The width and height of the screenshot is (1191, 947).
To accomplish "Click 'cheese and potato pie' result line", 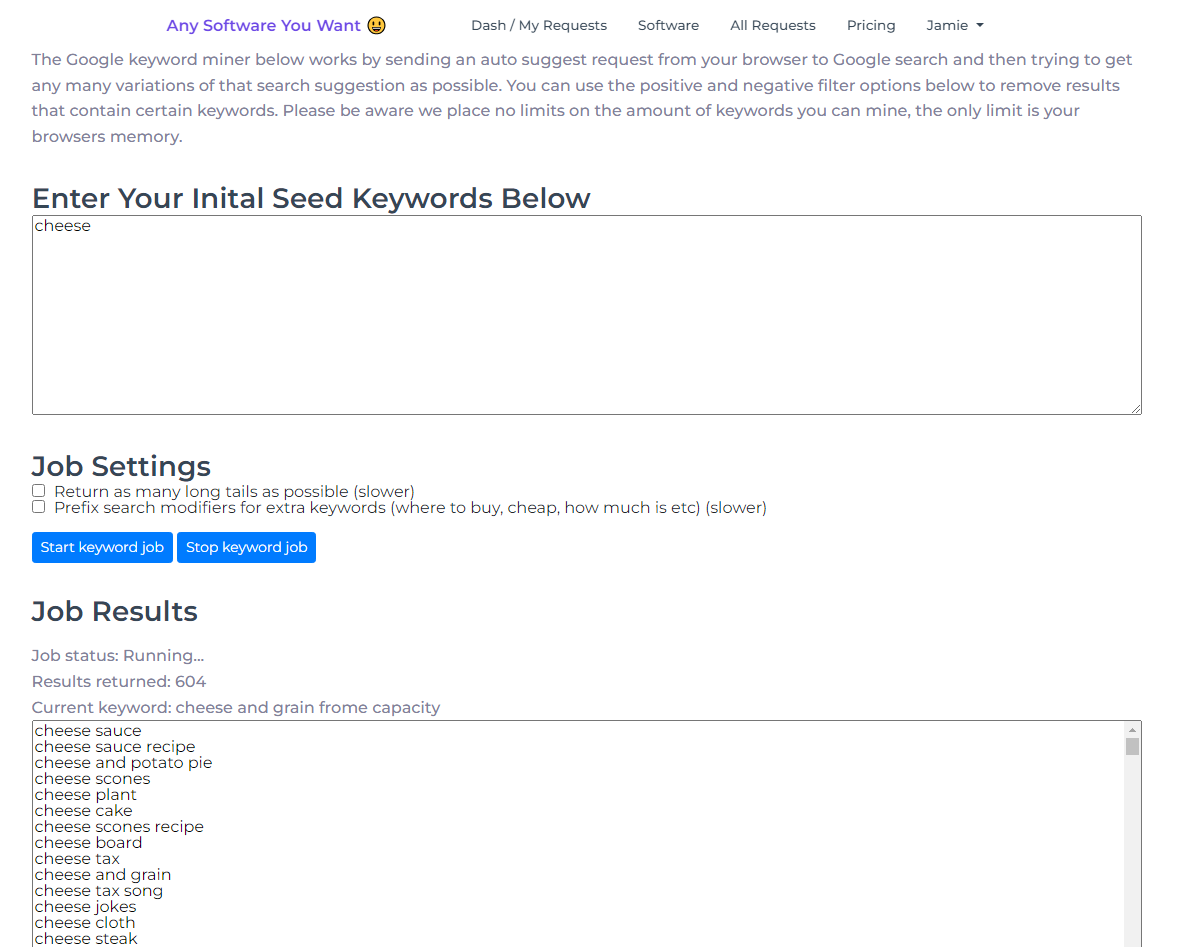I will coord(123,763).
